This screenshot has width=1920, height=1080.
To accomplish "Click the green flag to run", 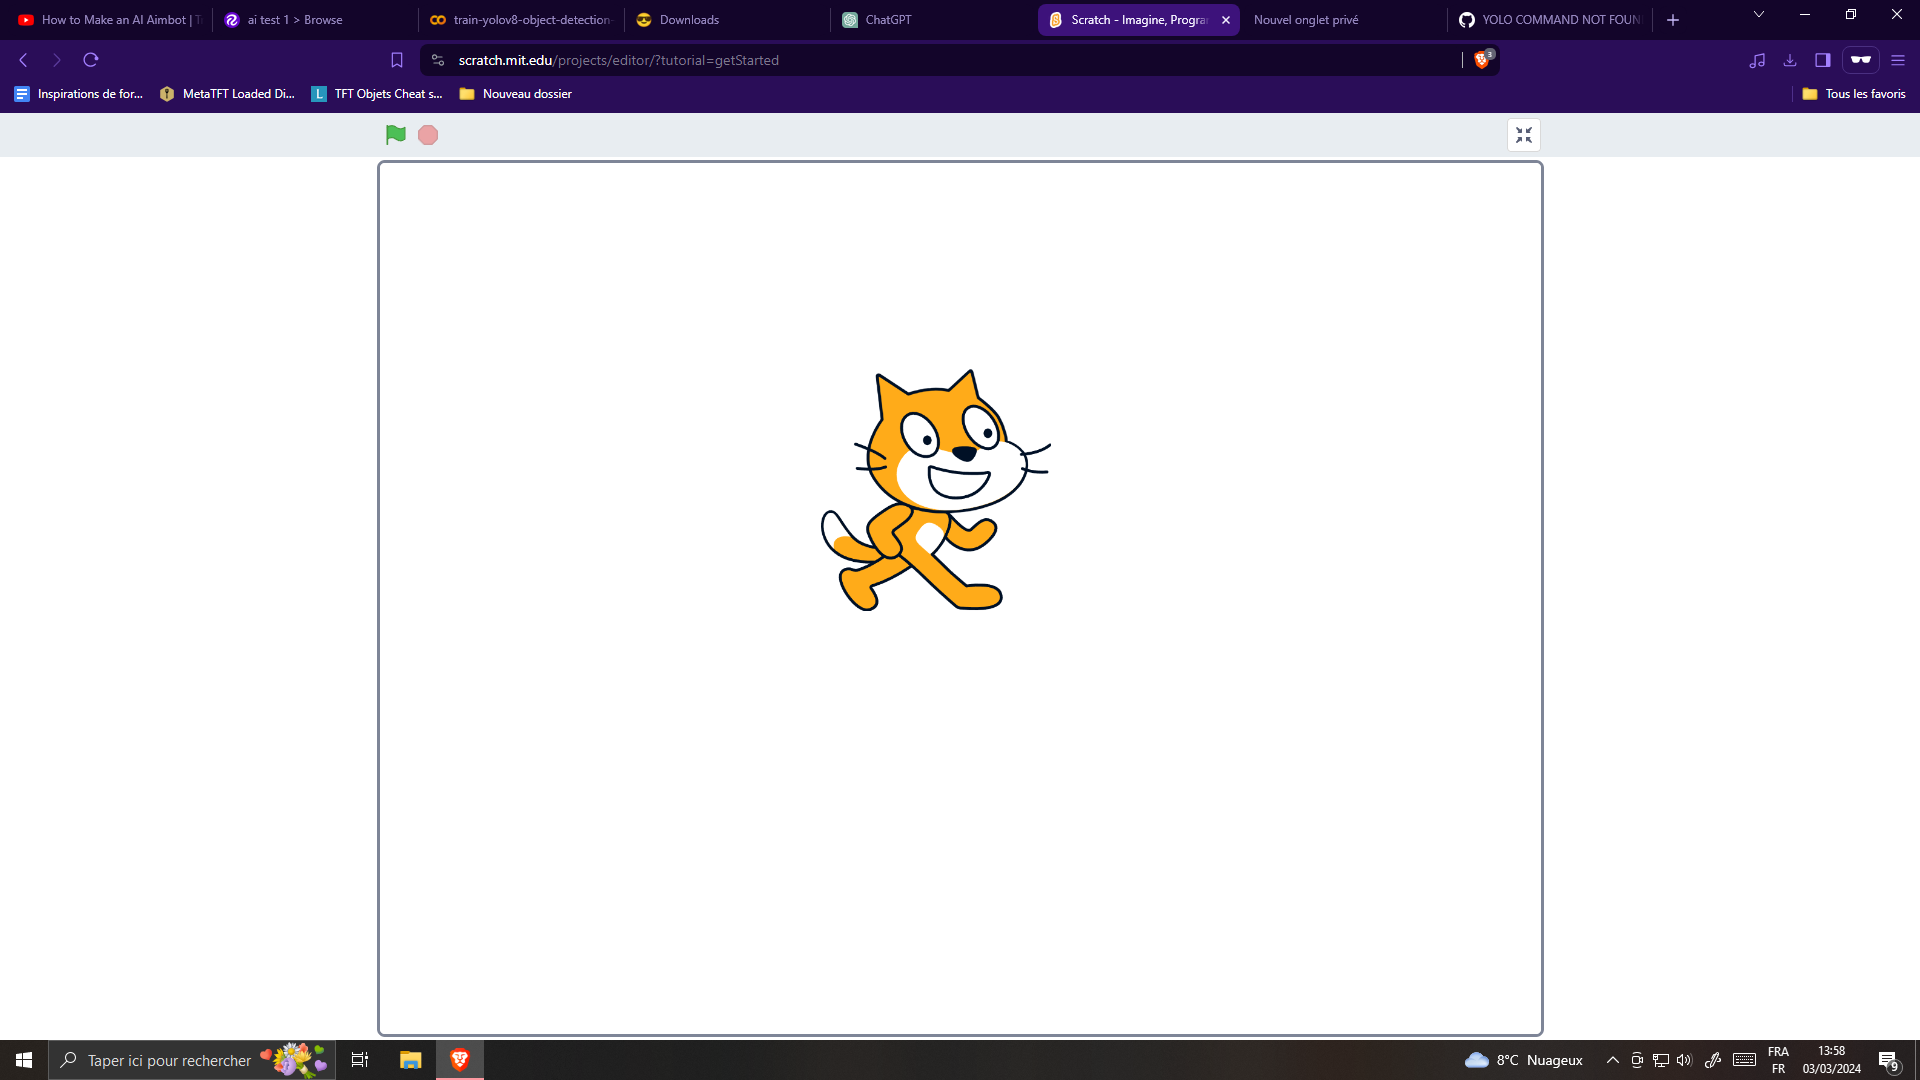I will tap(395, 135).
